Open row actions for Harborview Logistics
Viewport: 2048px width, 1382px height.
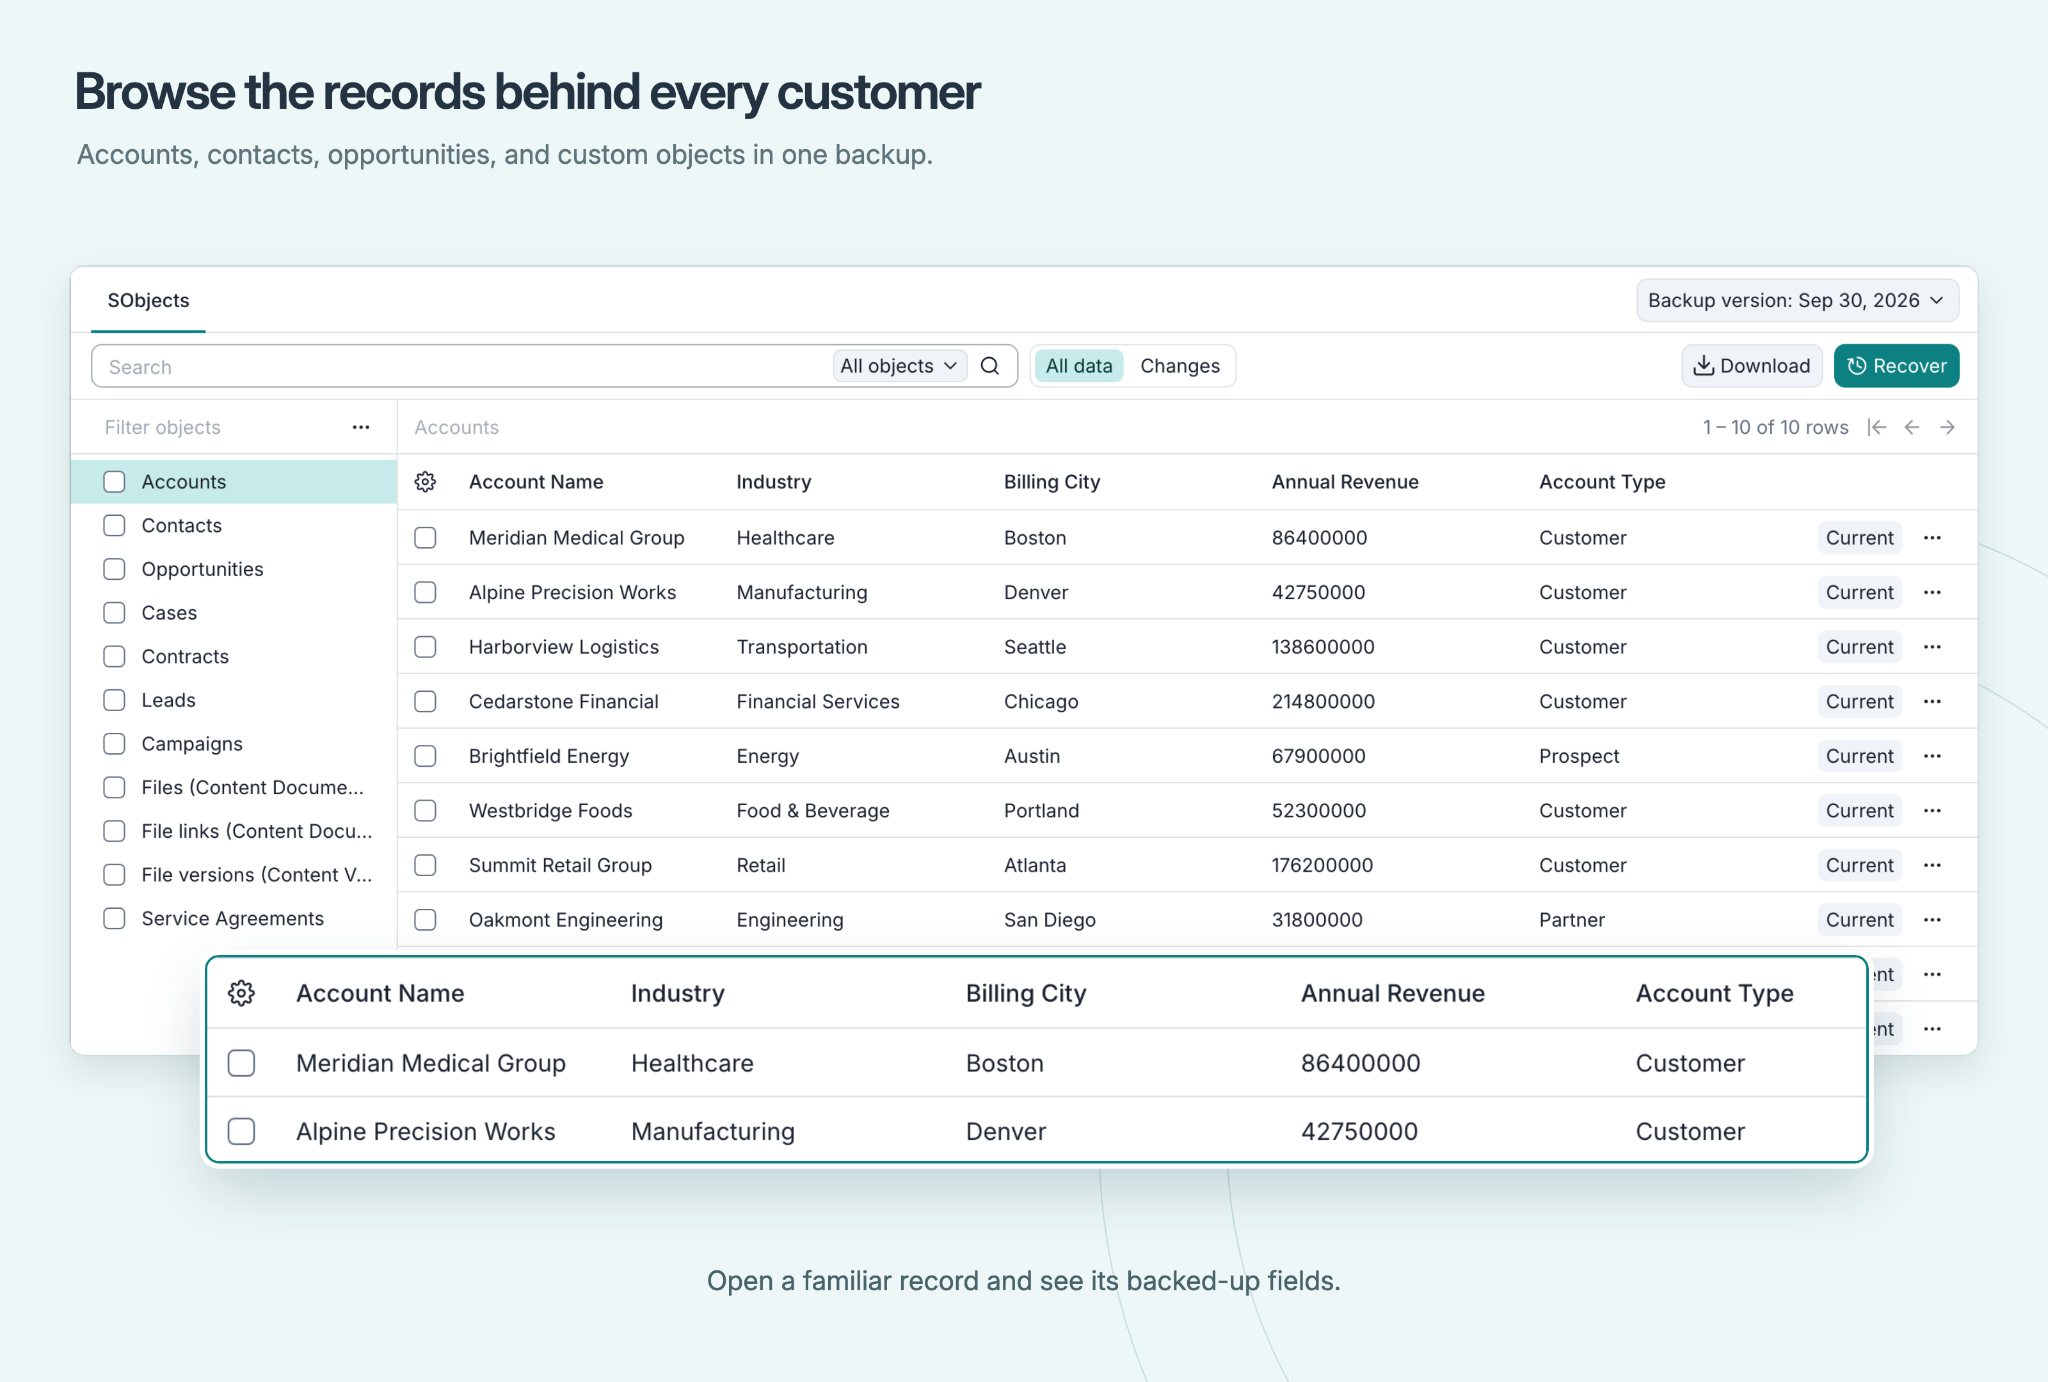(1932, 647)
